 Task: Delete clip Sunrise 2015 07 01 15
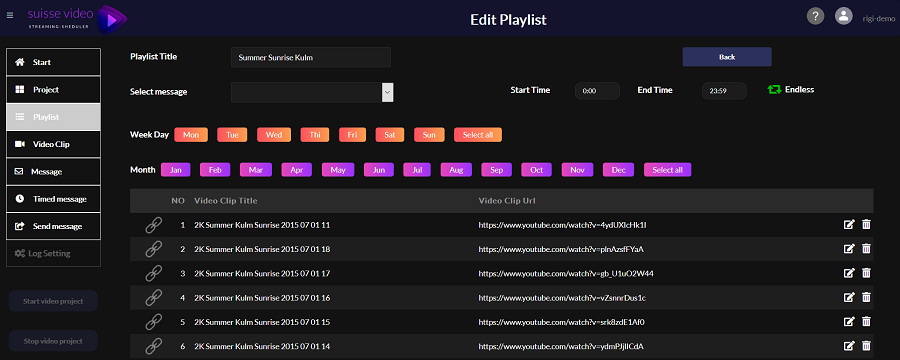click(866, 322)
